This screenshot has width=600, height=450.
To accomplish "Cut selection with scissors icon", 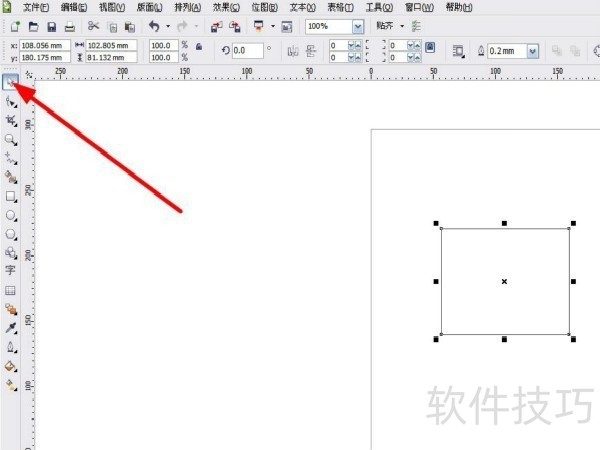I will point(93,26).
